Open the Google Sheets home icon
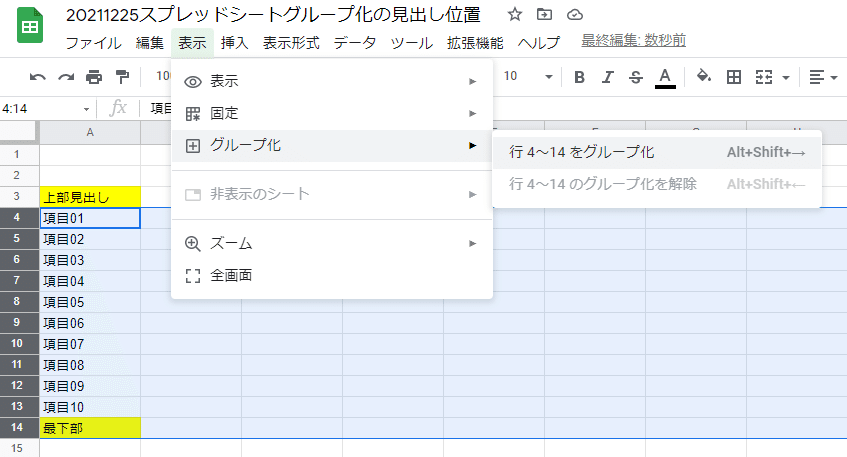 tap(30, 25)
